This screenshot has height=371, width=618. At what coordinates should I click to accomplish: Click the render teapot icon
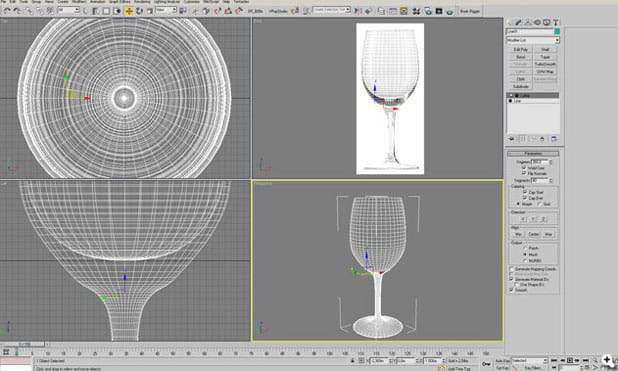click(x=450, y=11)
